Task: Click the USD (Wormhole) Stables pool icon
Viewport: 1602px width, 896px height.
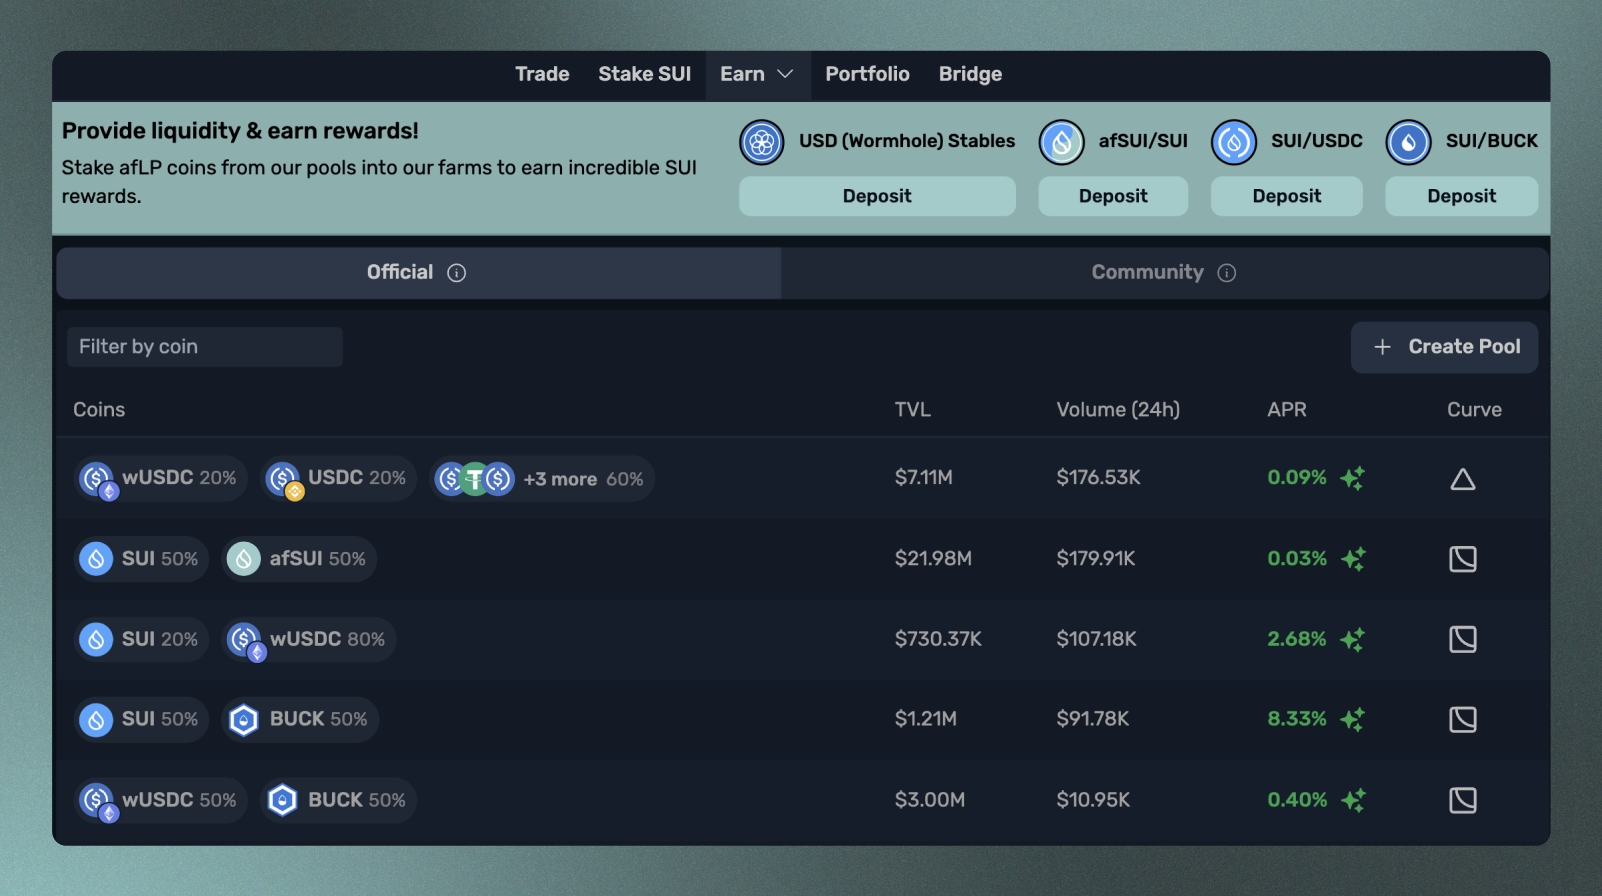Action: [761, 142]
